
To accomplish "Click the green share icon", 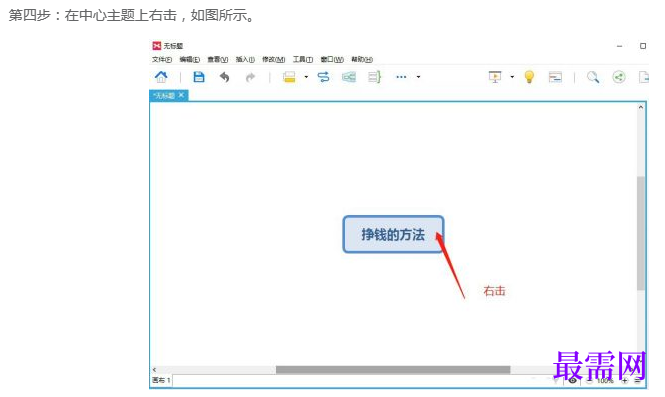I will coord(619,77).
